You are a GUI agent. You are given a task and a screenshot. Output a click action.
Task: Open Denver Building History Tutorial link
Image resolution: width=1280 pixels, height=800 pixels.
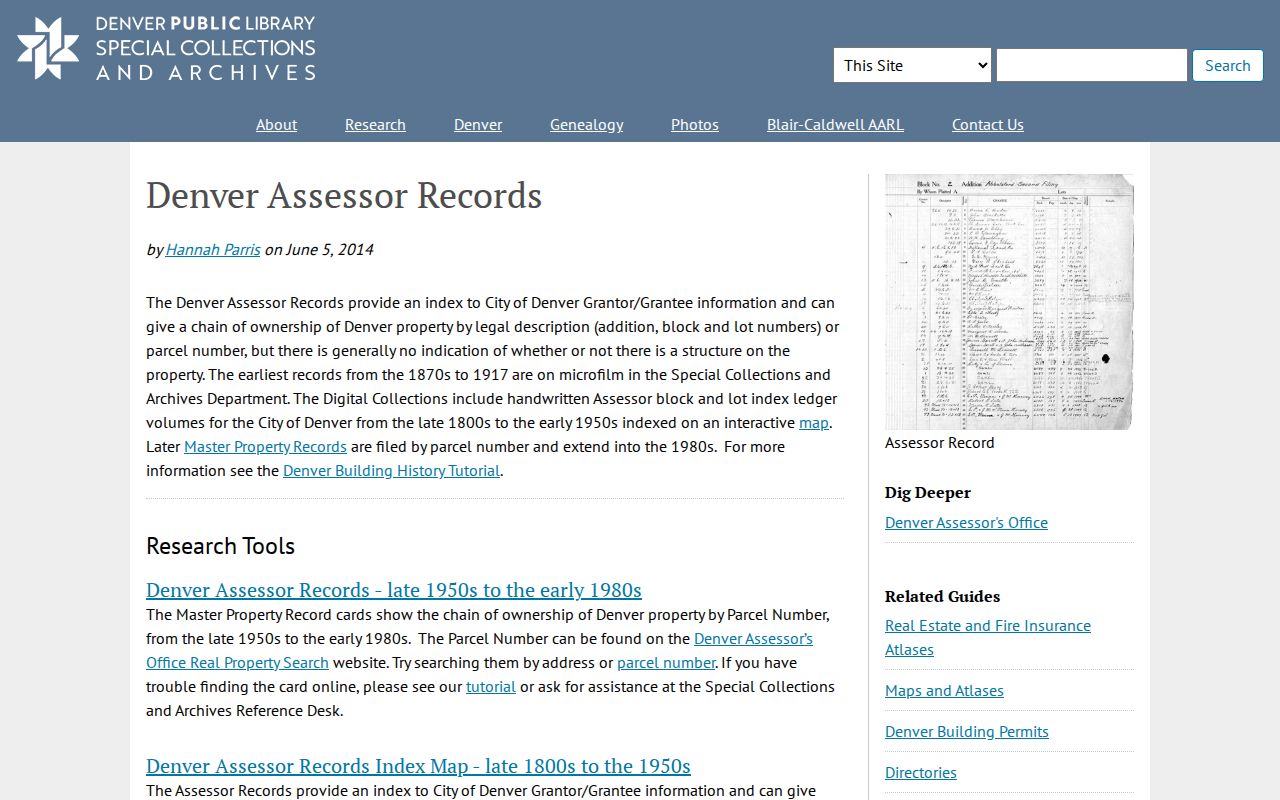(x=391, y=470)
